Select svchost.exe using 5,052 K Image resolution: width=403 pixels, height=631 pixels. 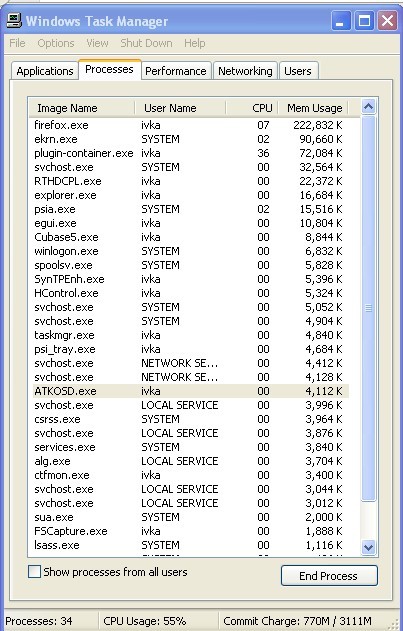tap(189, 307)
